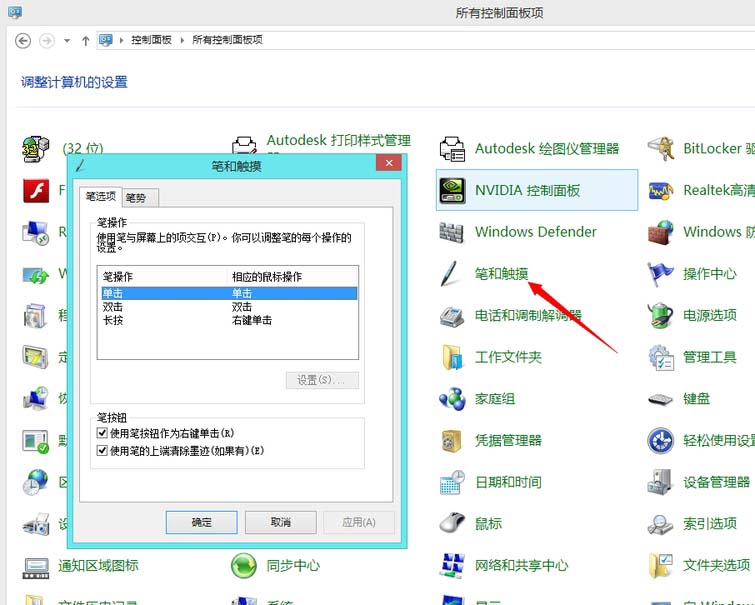Open the 设备管理器 icon

660,482
